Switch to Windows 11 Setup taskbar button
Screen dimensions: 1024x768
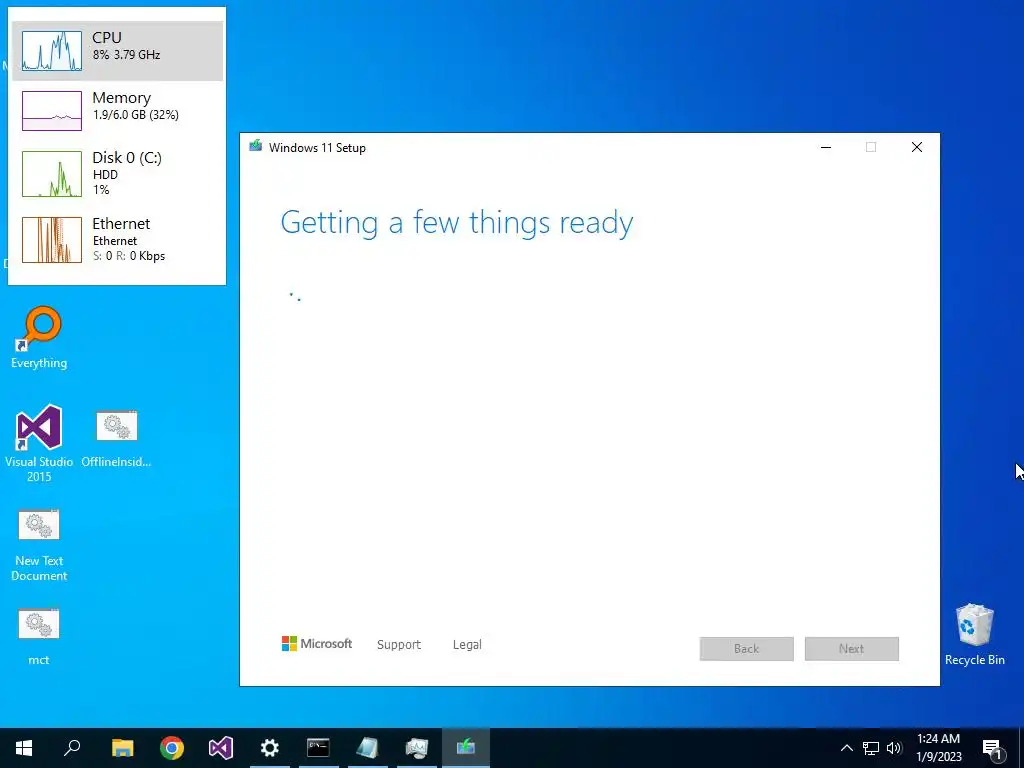click(x=466, y=748)
